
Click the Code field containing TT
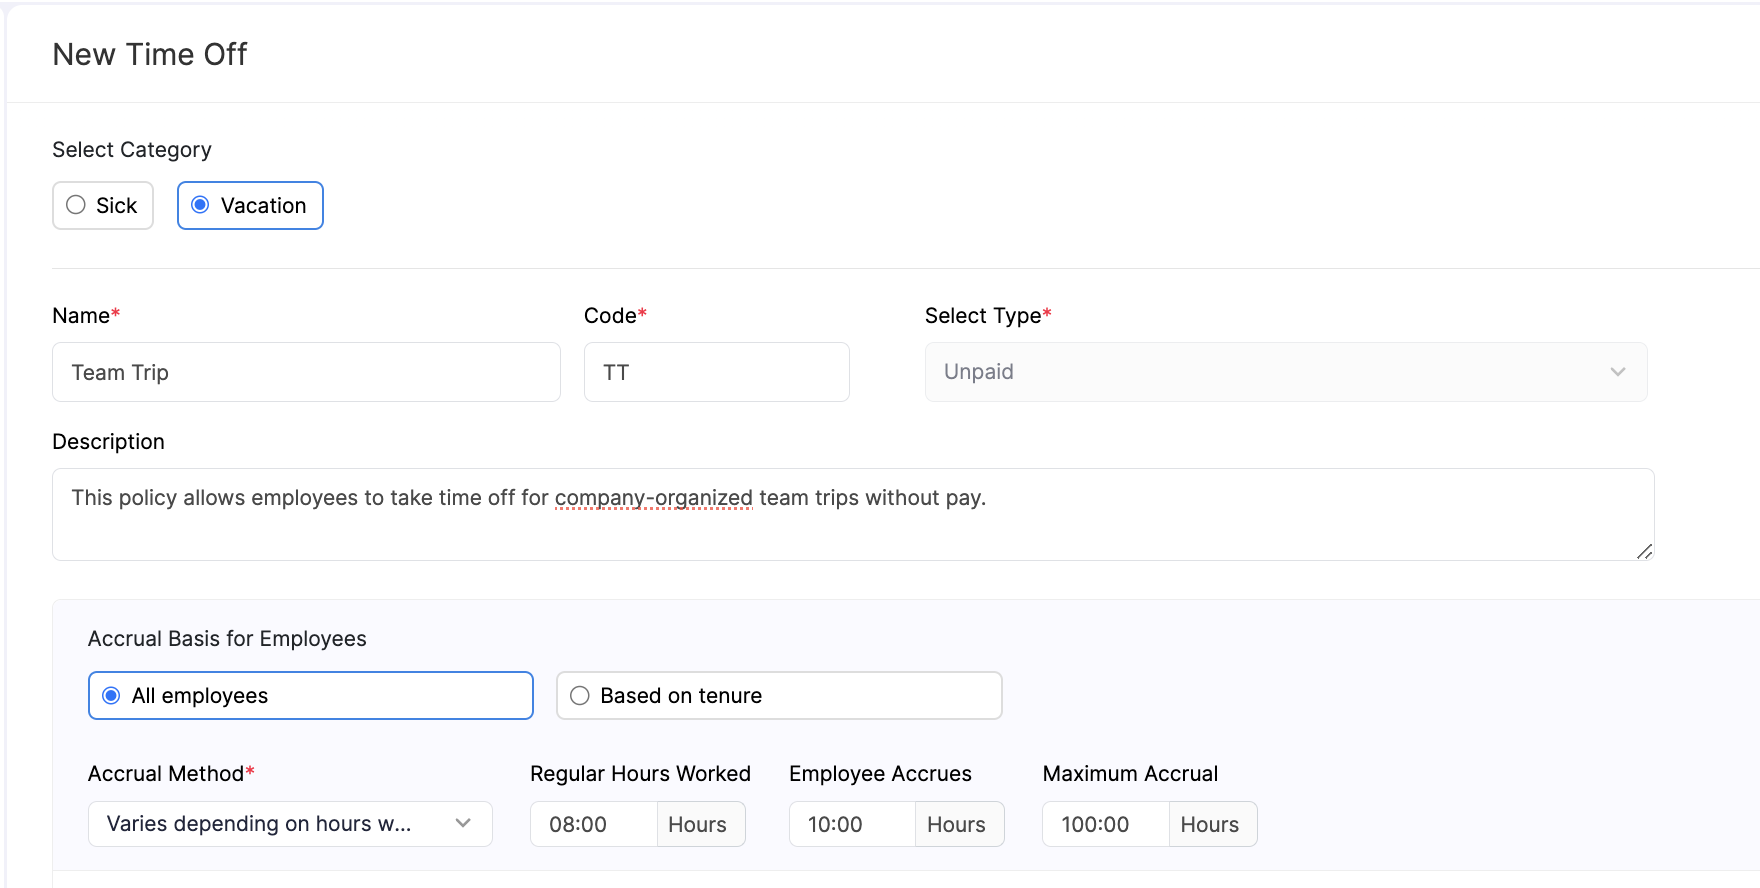pyautogui.click(x=716, y=372)
